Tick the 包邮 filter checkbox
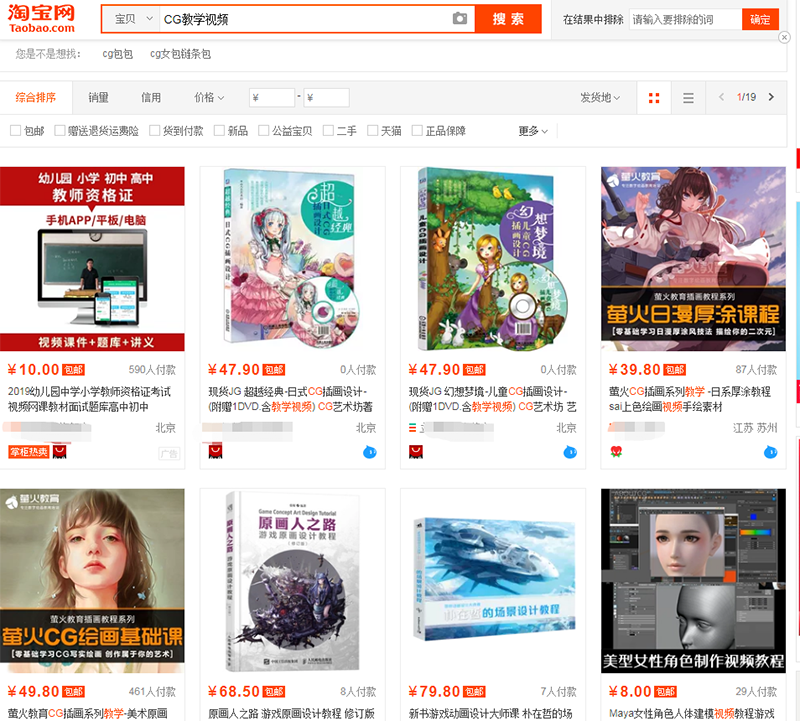The height and width of the screenshot is (721, 800). pos(15,131)
